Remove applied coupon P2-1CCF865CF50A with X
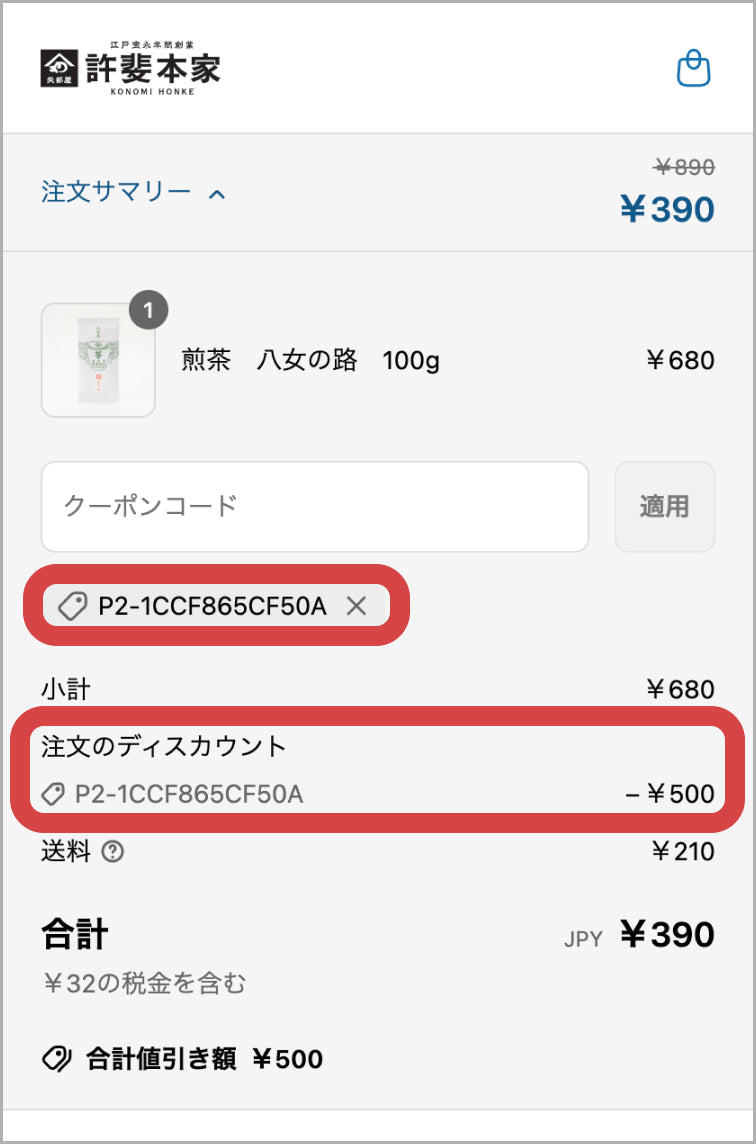This screenshot has height=1144, width=756. 357,605
